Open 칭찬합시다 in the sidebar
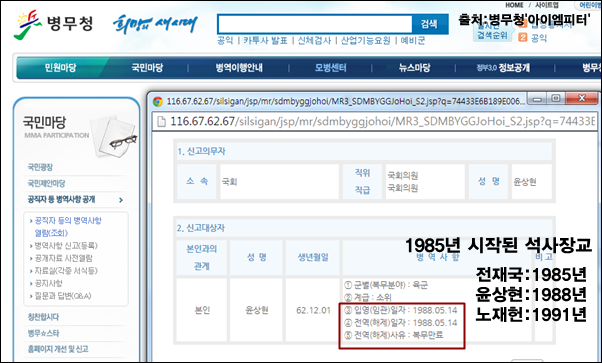Image resolution: width=602 pixels, height=363 pixels. click(x=43, y=317)
